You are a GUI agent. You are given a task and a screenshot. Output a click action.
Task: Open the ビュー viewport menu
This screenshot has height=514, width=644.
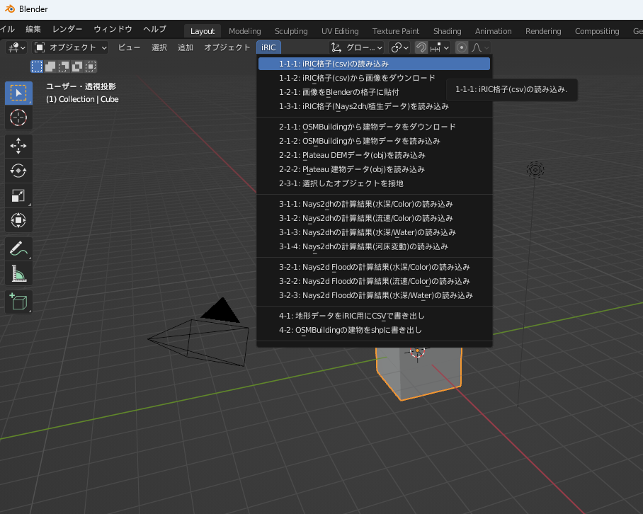129,48
